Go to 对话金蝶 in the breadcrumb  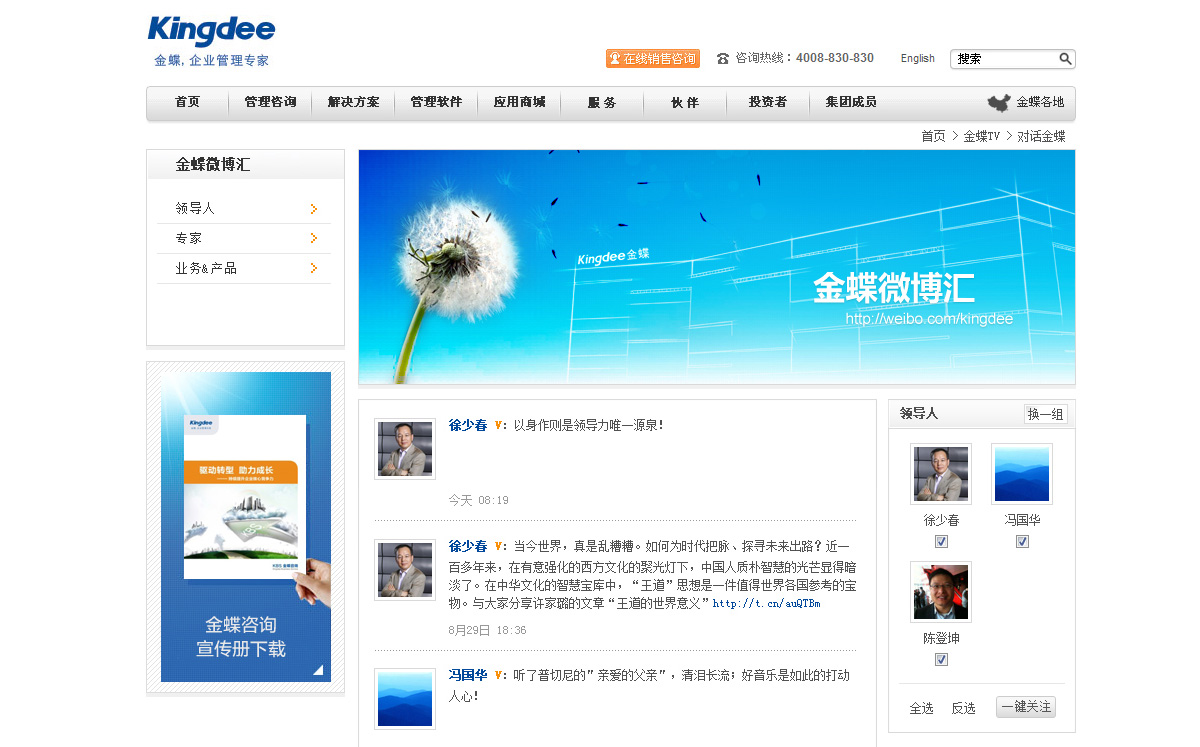(1041, 136)
